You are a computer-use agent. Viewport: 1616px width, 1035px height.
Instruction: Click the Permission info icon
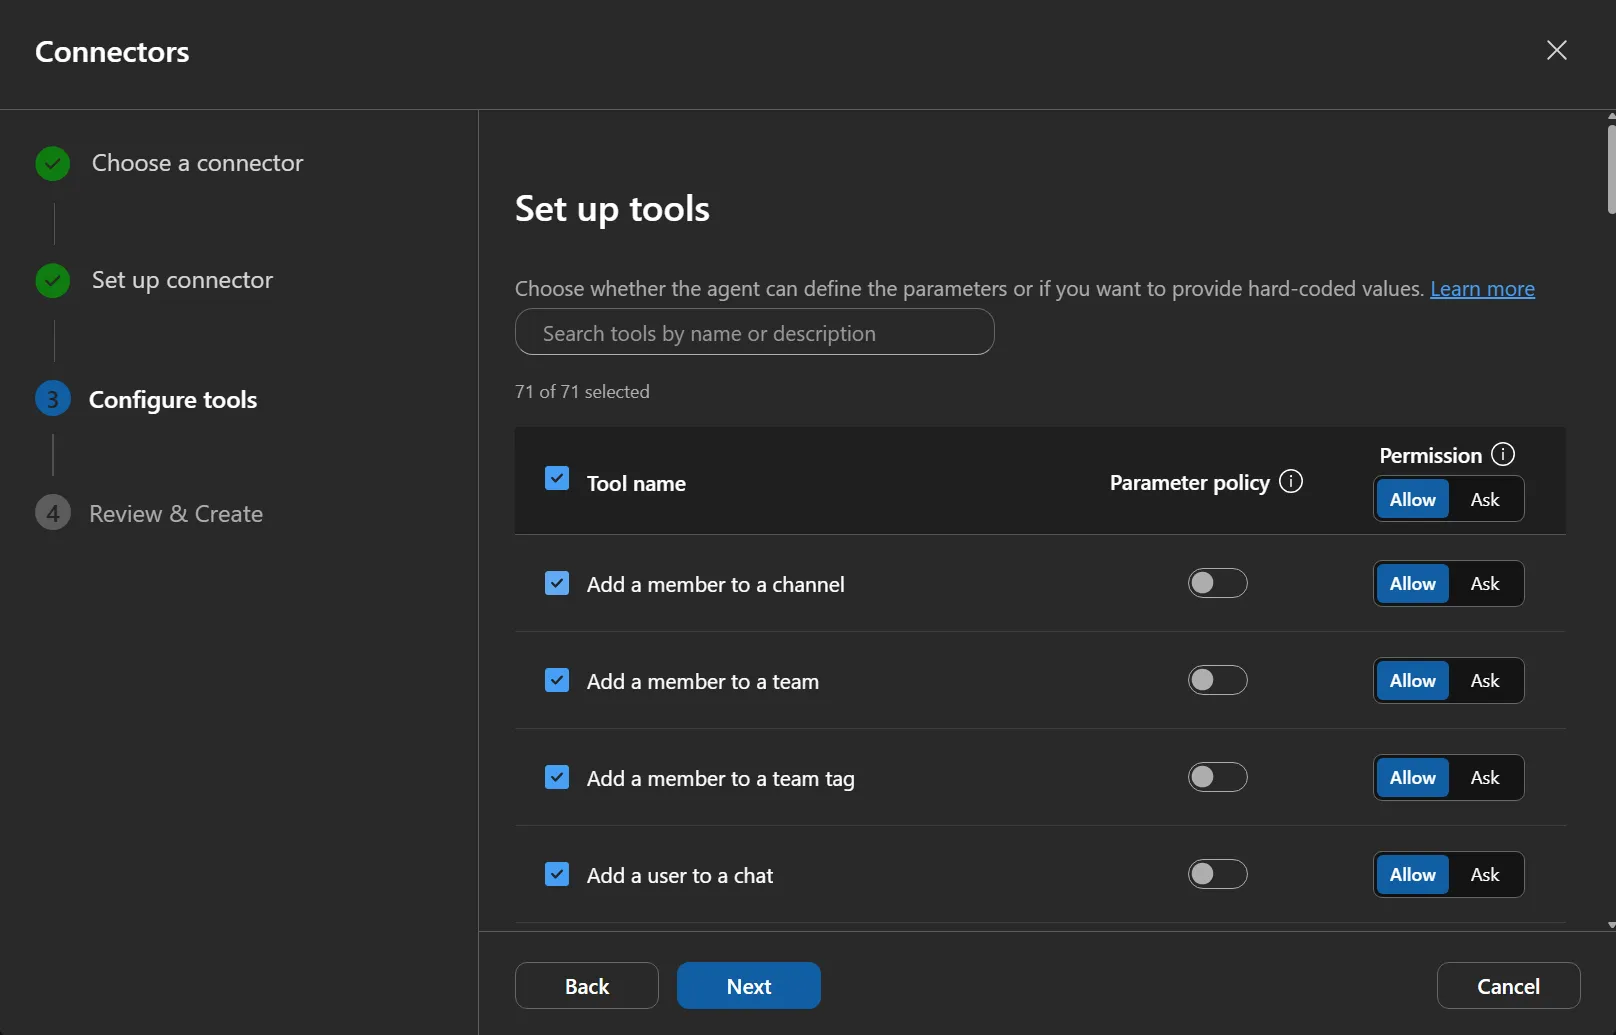pos(1503,454)
